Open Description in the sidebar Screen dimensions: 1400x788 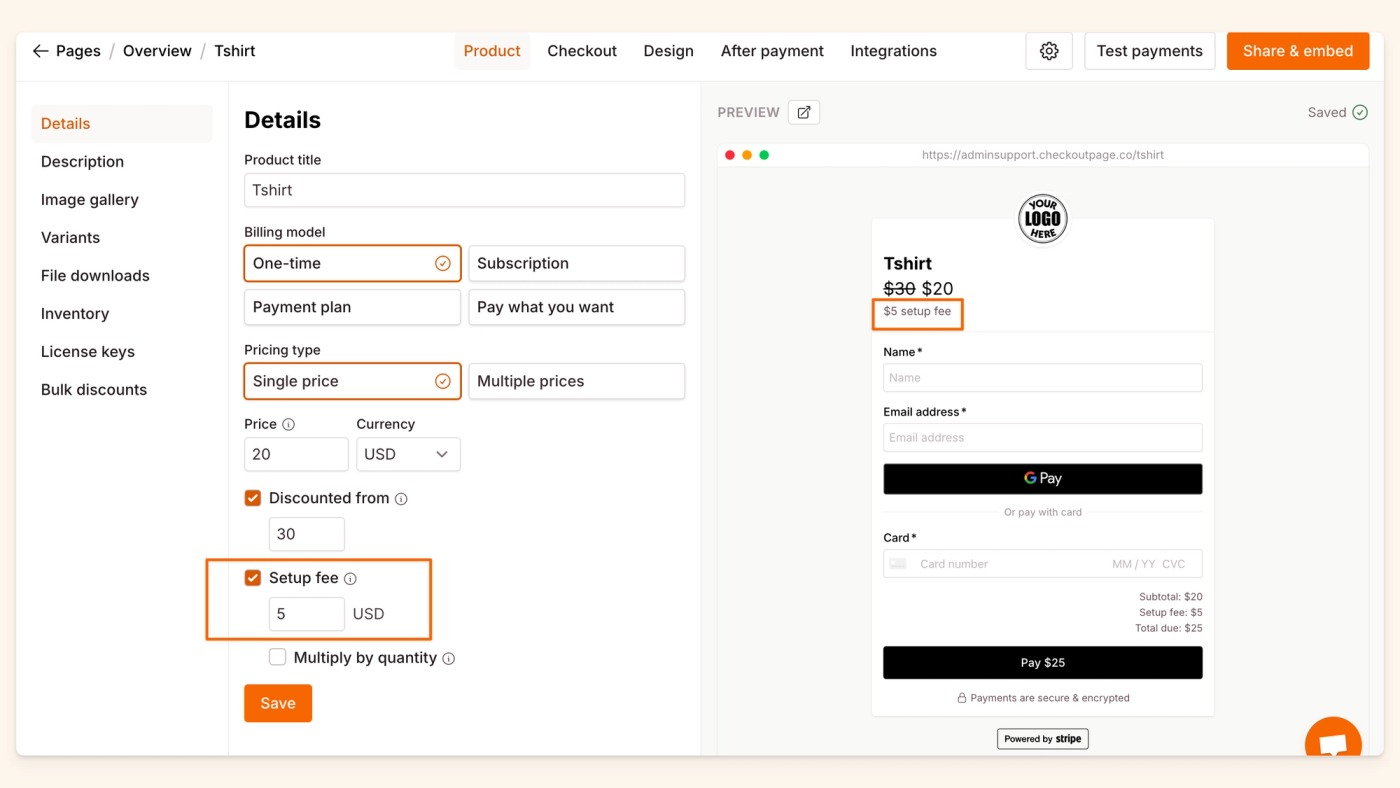pyautogui.click(x=82, y=162)
